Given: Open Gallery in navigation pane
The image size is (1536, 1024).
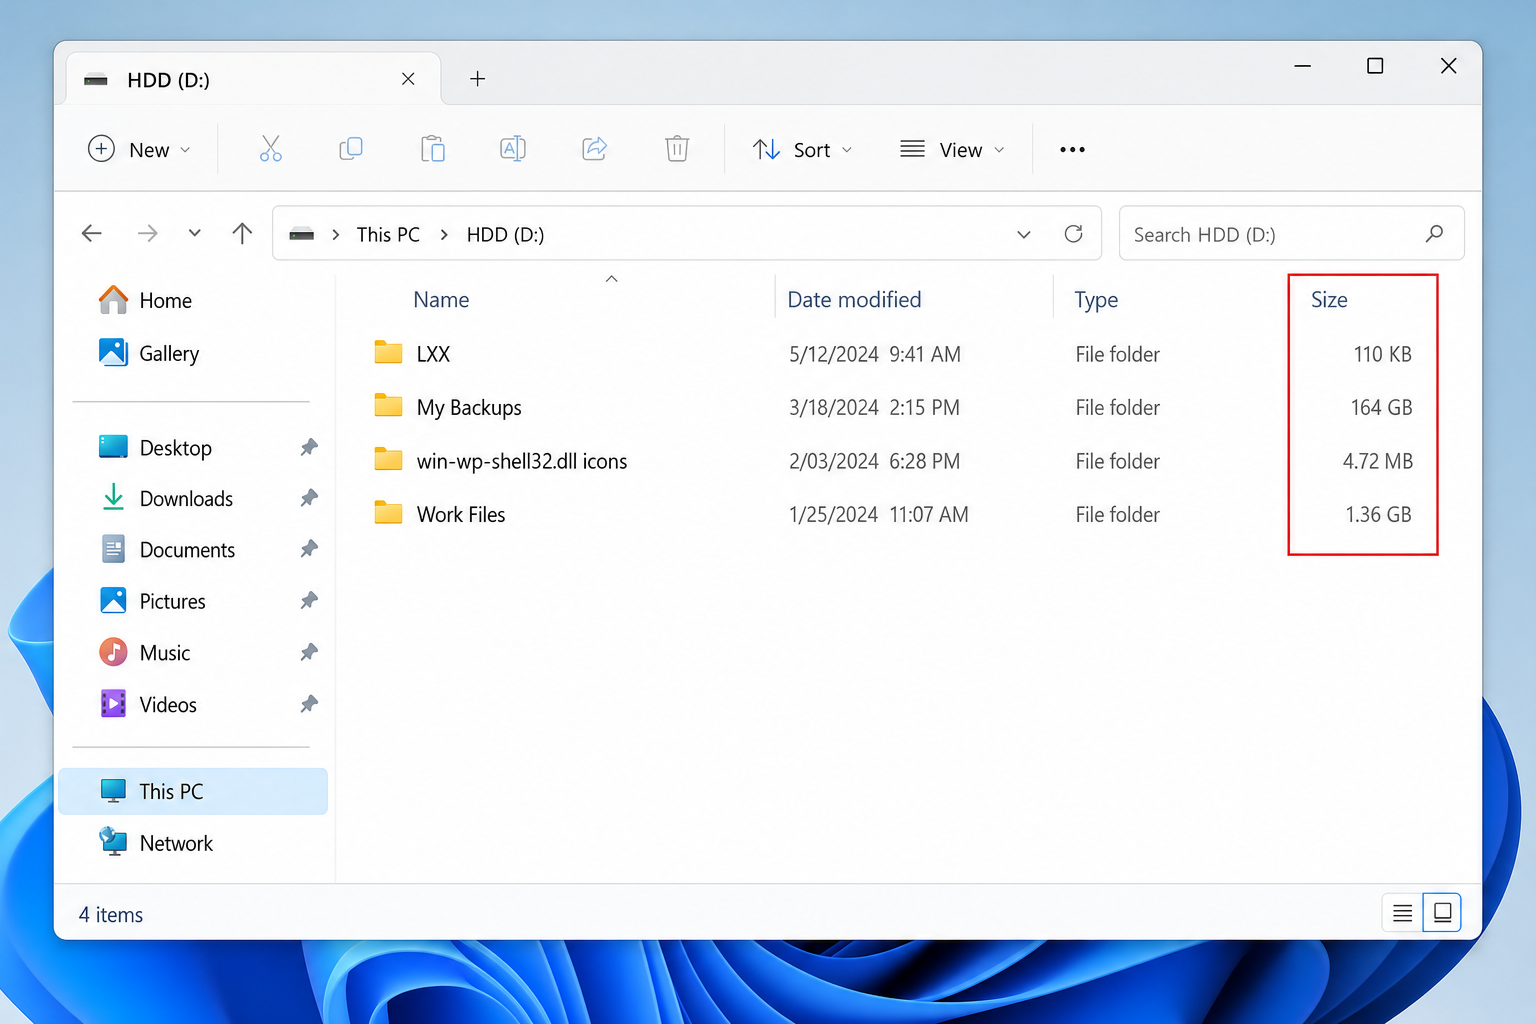Looking at the screenshot, I should click(149, 353).
